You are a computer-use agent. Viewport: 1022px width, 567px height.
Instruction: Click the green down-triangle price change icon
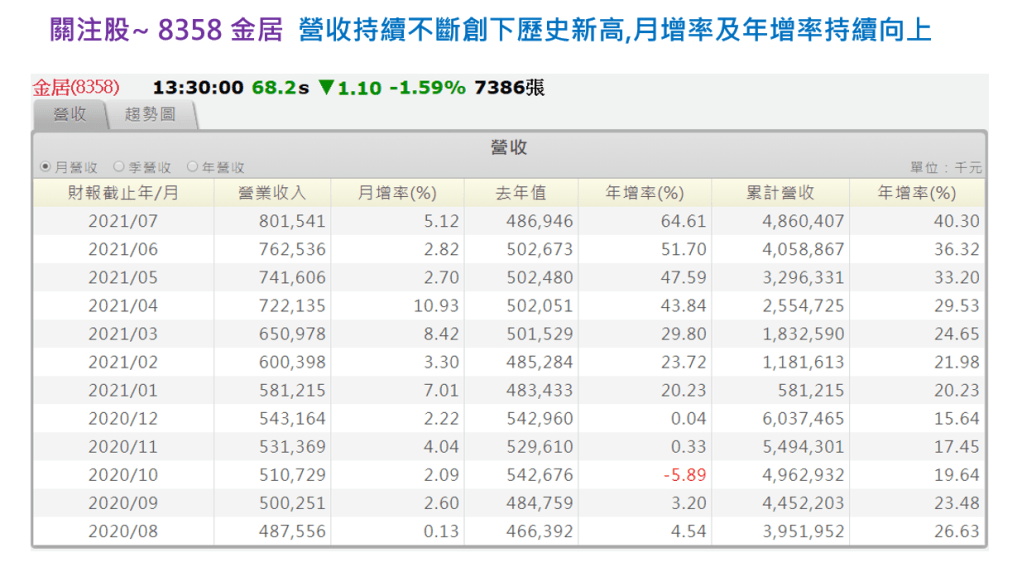click(x=325, y=87)
